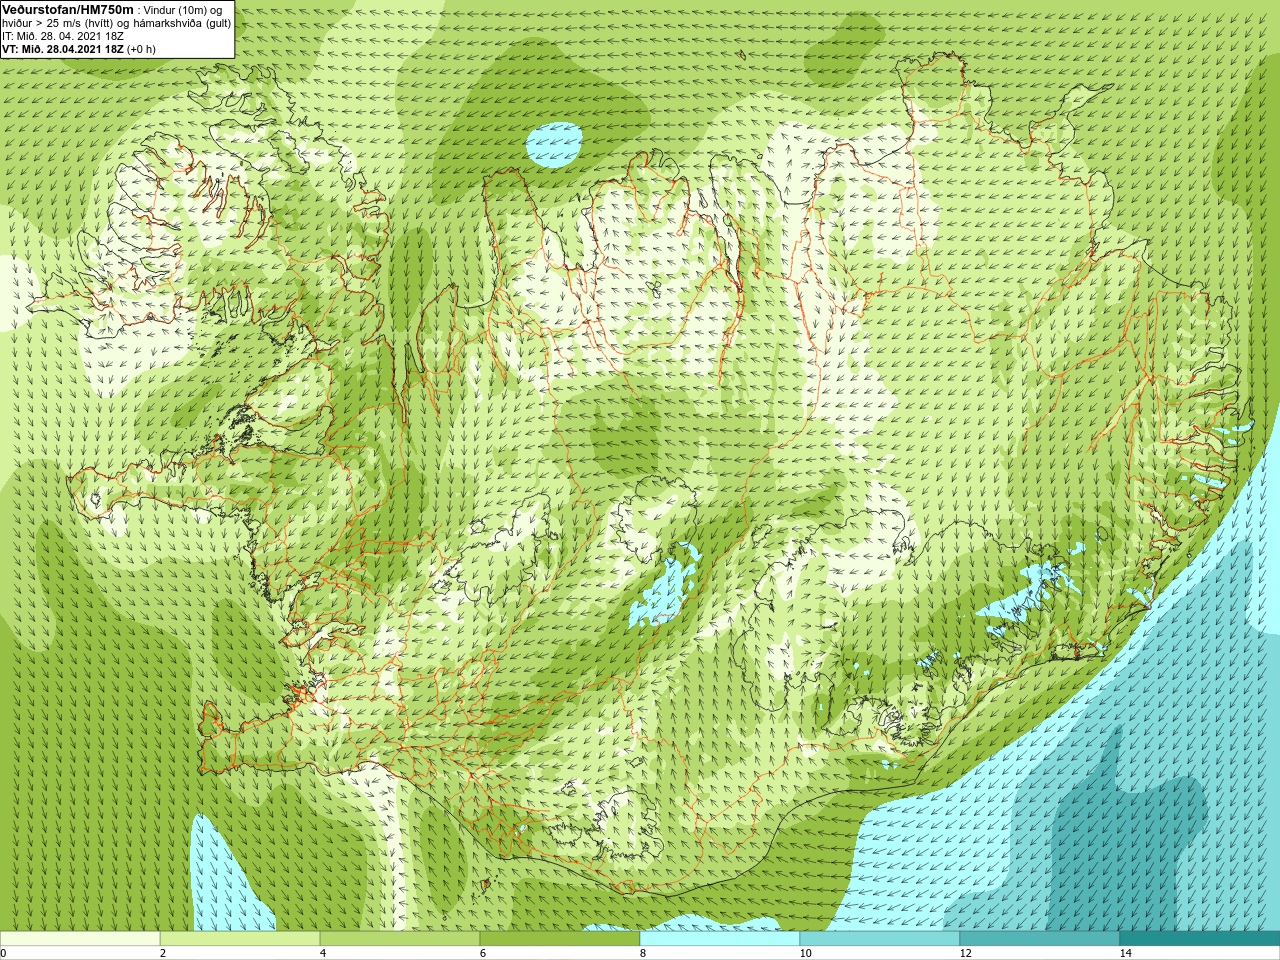
Task: Click the 'Veðurstofan/HM750m' title text
Action: click(68, 9)
